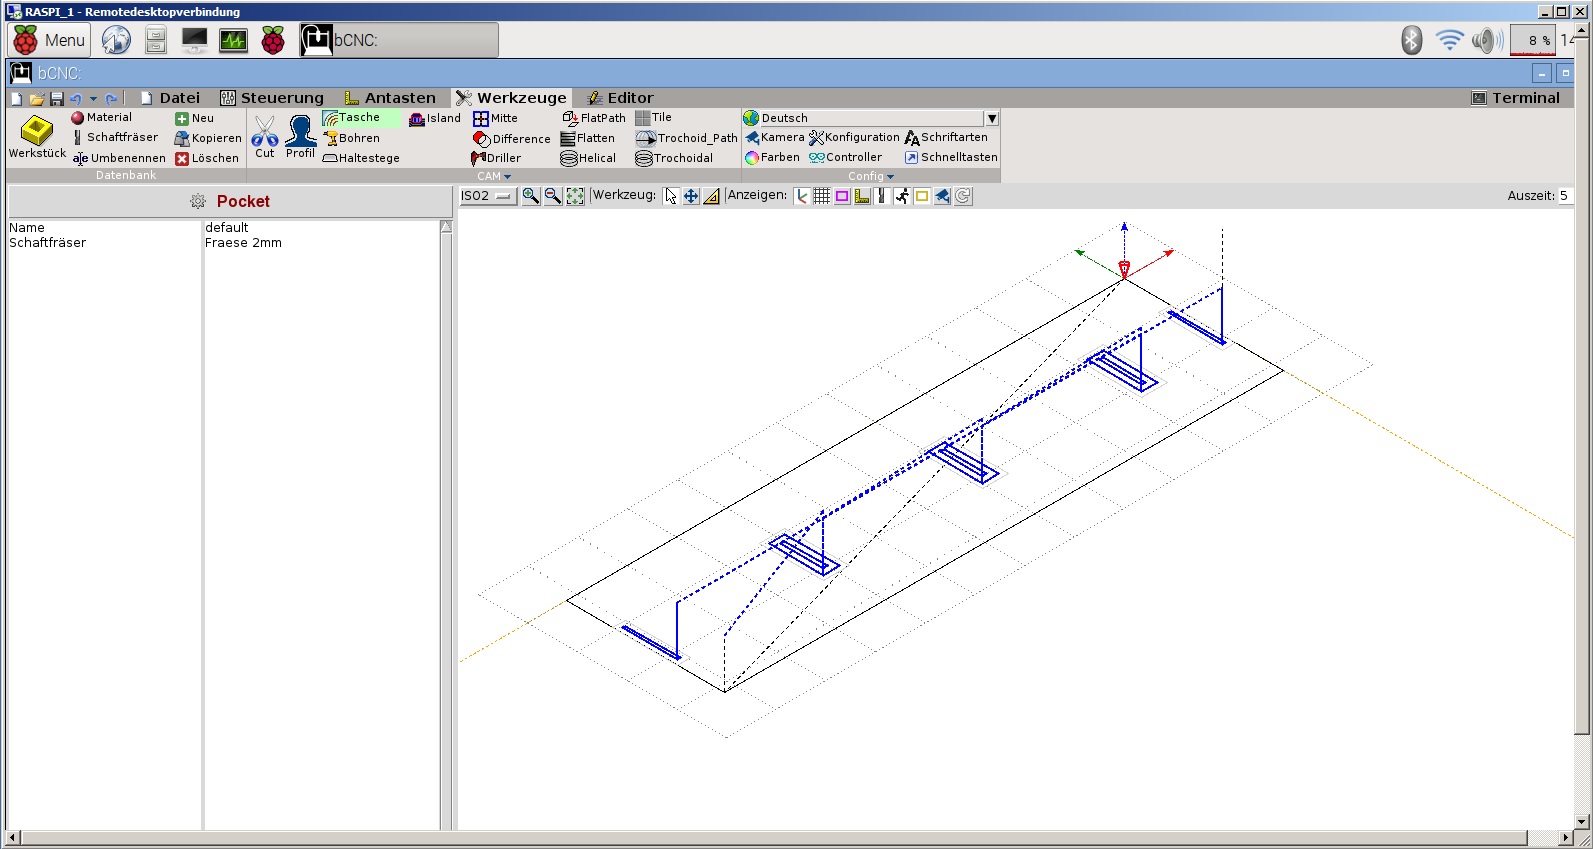Expand the CAM group menu
This screenshot has height=849, width=1593.
tap(494, 176)
